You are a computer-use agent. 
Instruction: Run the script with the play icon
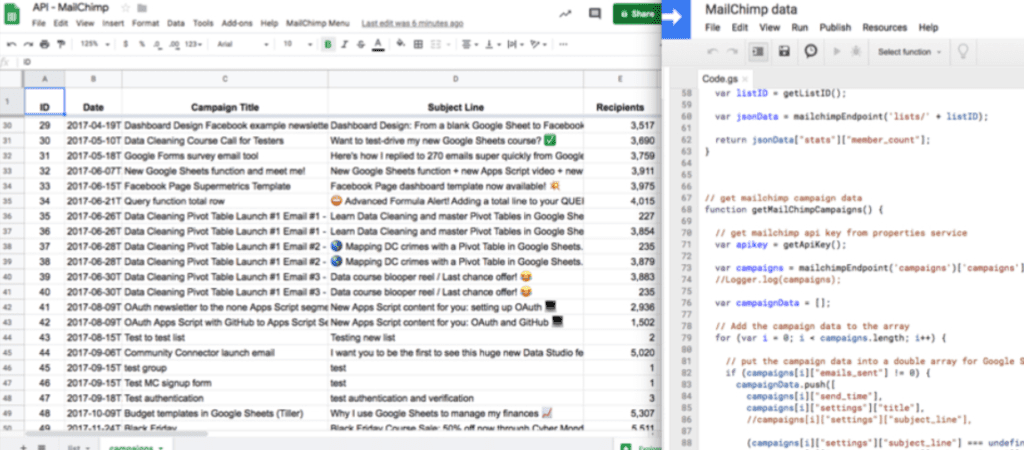[837, 51]
